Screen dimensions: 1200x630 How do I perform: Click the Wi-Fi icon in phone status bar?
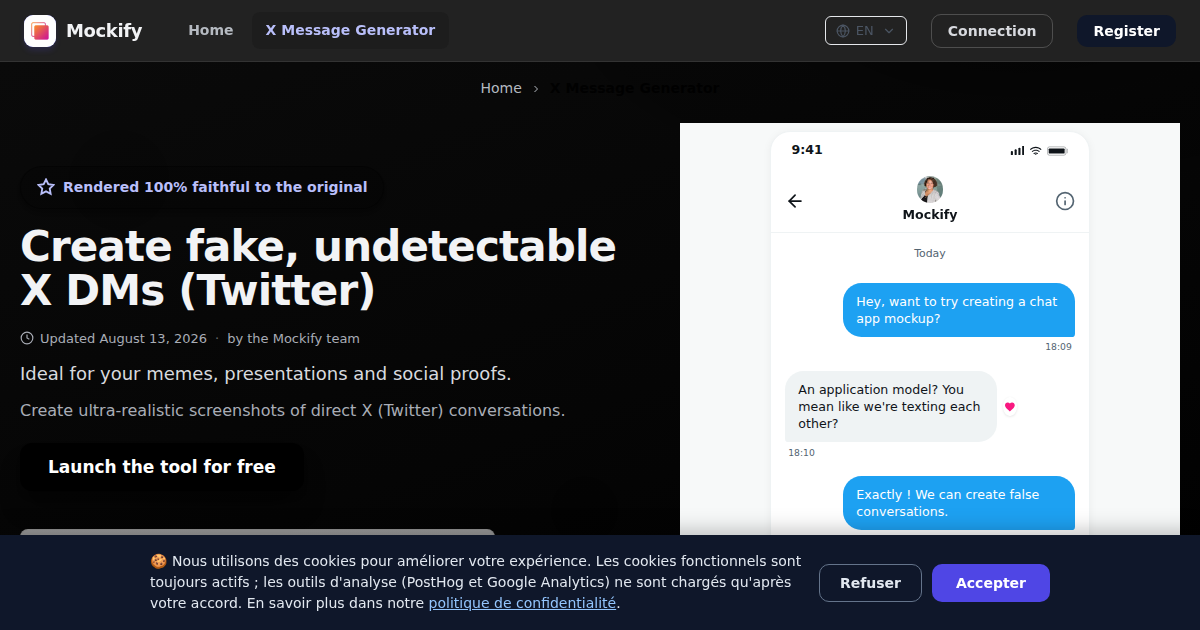pos(1036,150)
